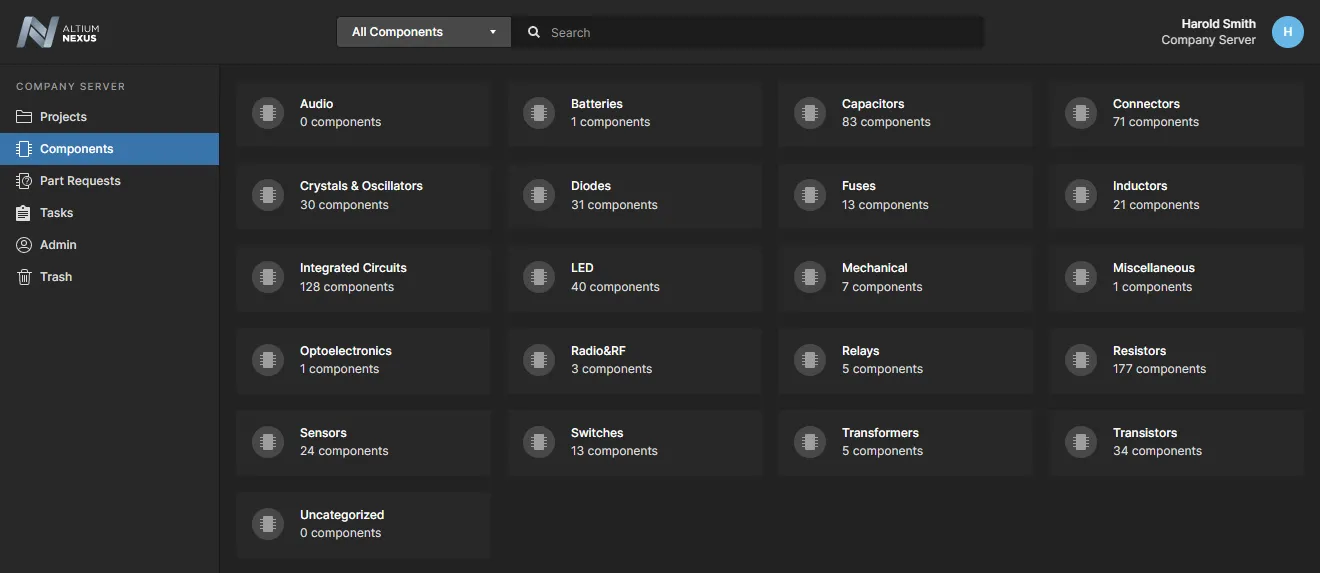Click the Altium Nexus logo
This screenshot has height=573, width=1320.
tap(58, 32)
